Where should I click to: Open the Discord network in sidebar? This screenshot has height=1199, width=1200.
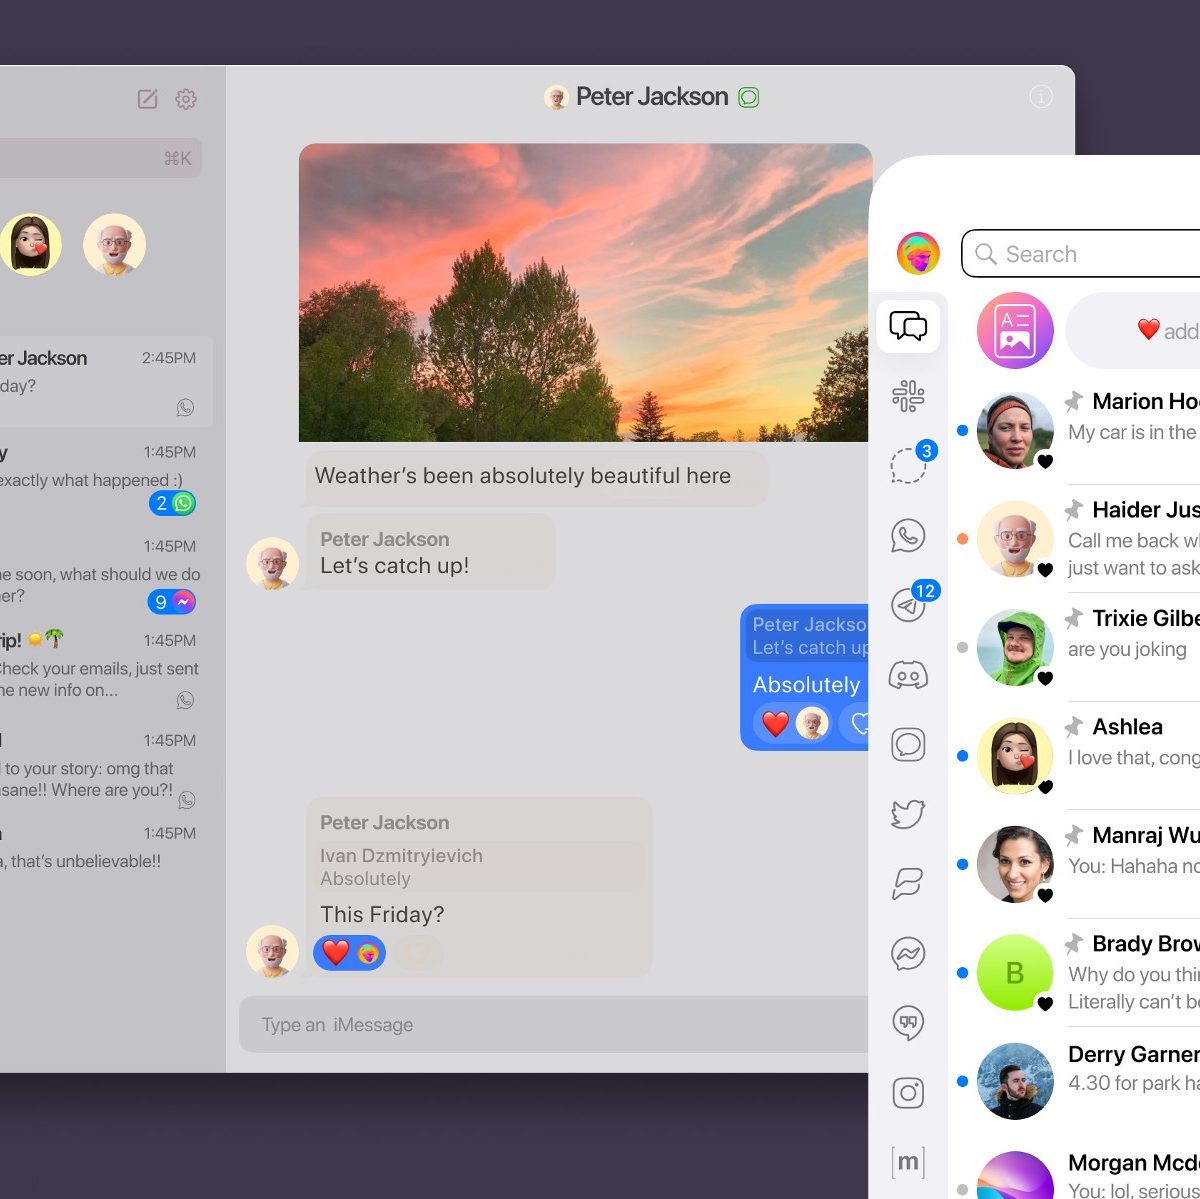[908, 676]
